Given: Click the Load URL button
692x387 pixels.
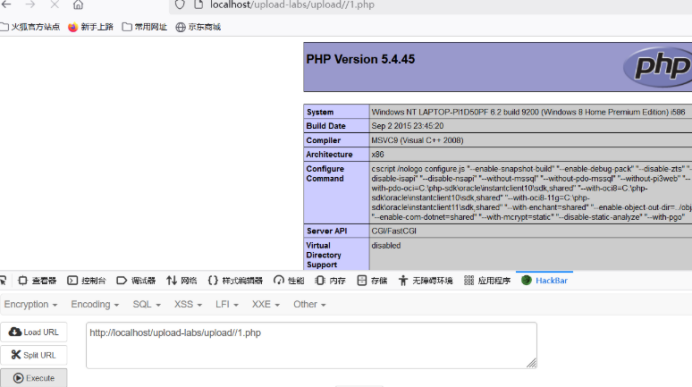Looking at the screenshot, I should click(34, 332).
